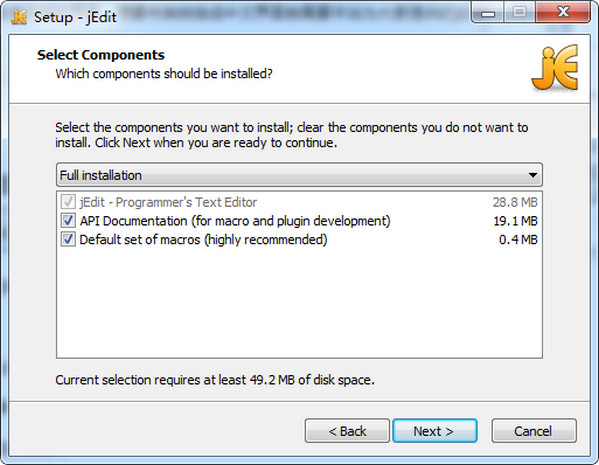This screenshot has width=599, height=465.
Task: Click the installation type dropdown arrow
Action: coord(533,175)
